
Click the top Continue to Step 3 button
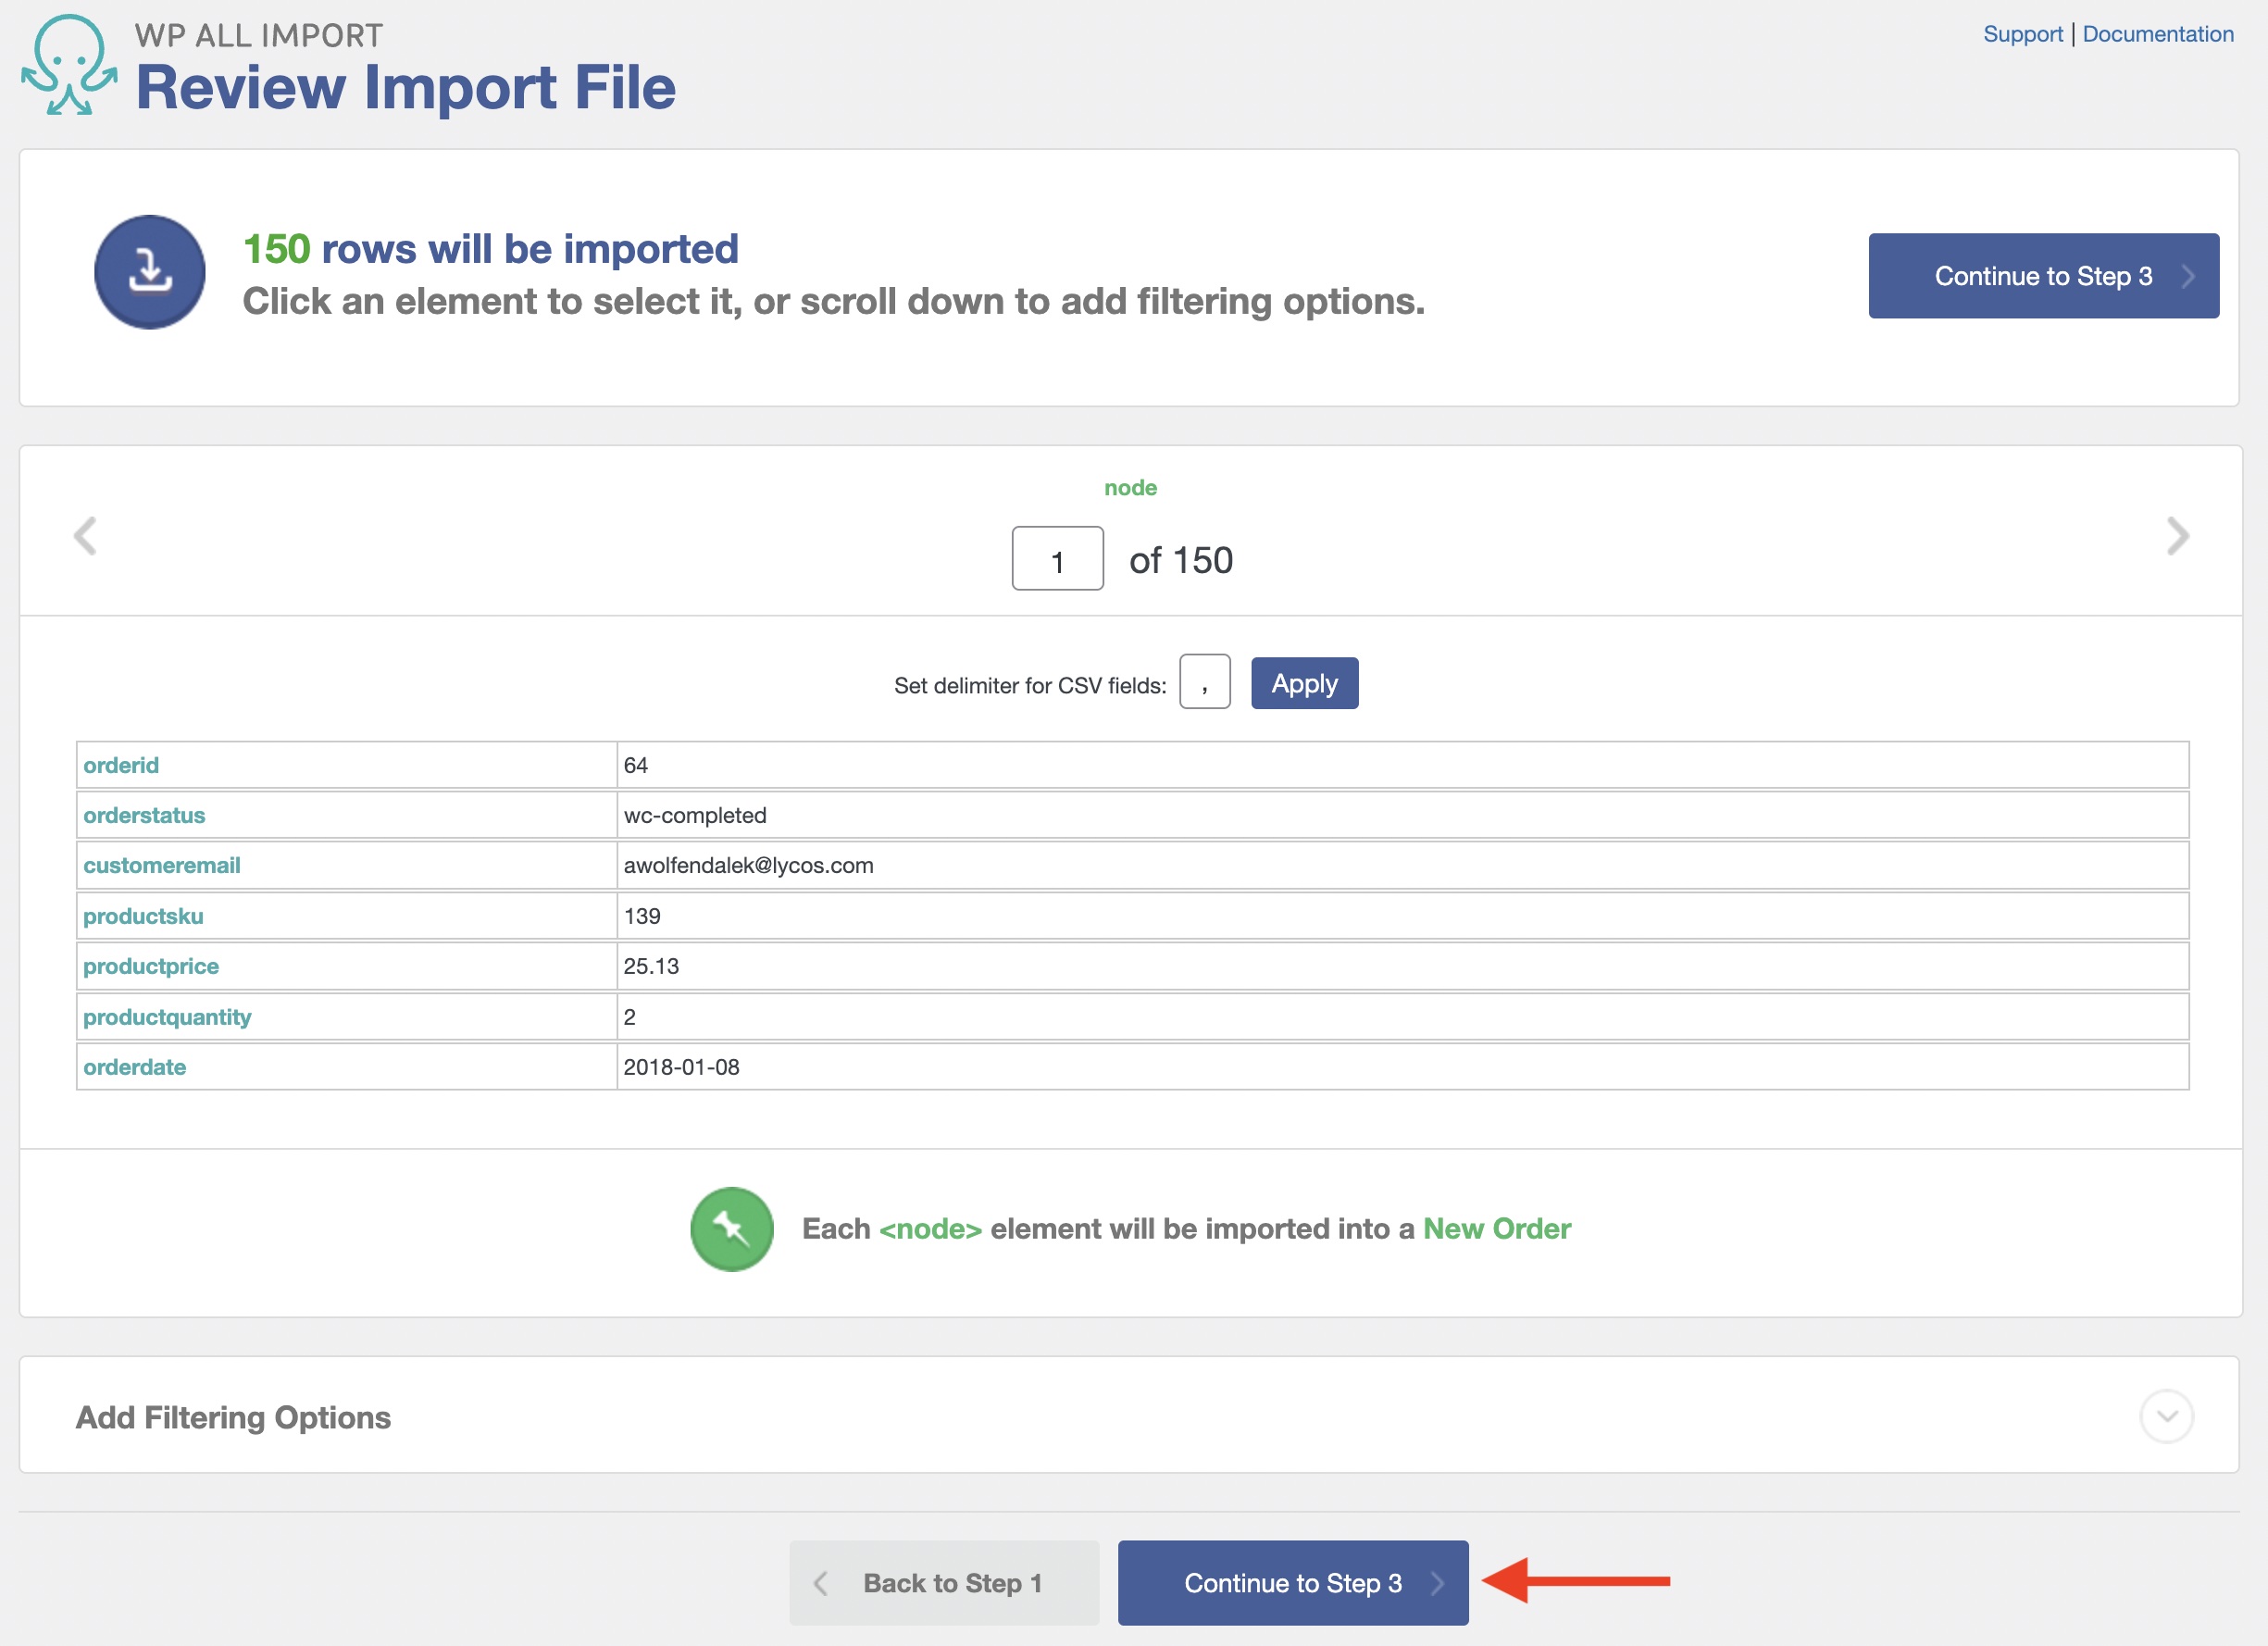click(2044, 276)
